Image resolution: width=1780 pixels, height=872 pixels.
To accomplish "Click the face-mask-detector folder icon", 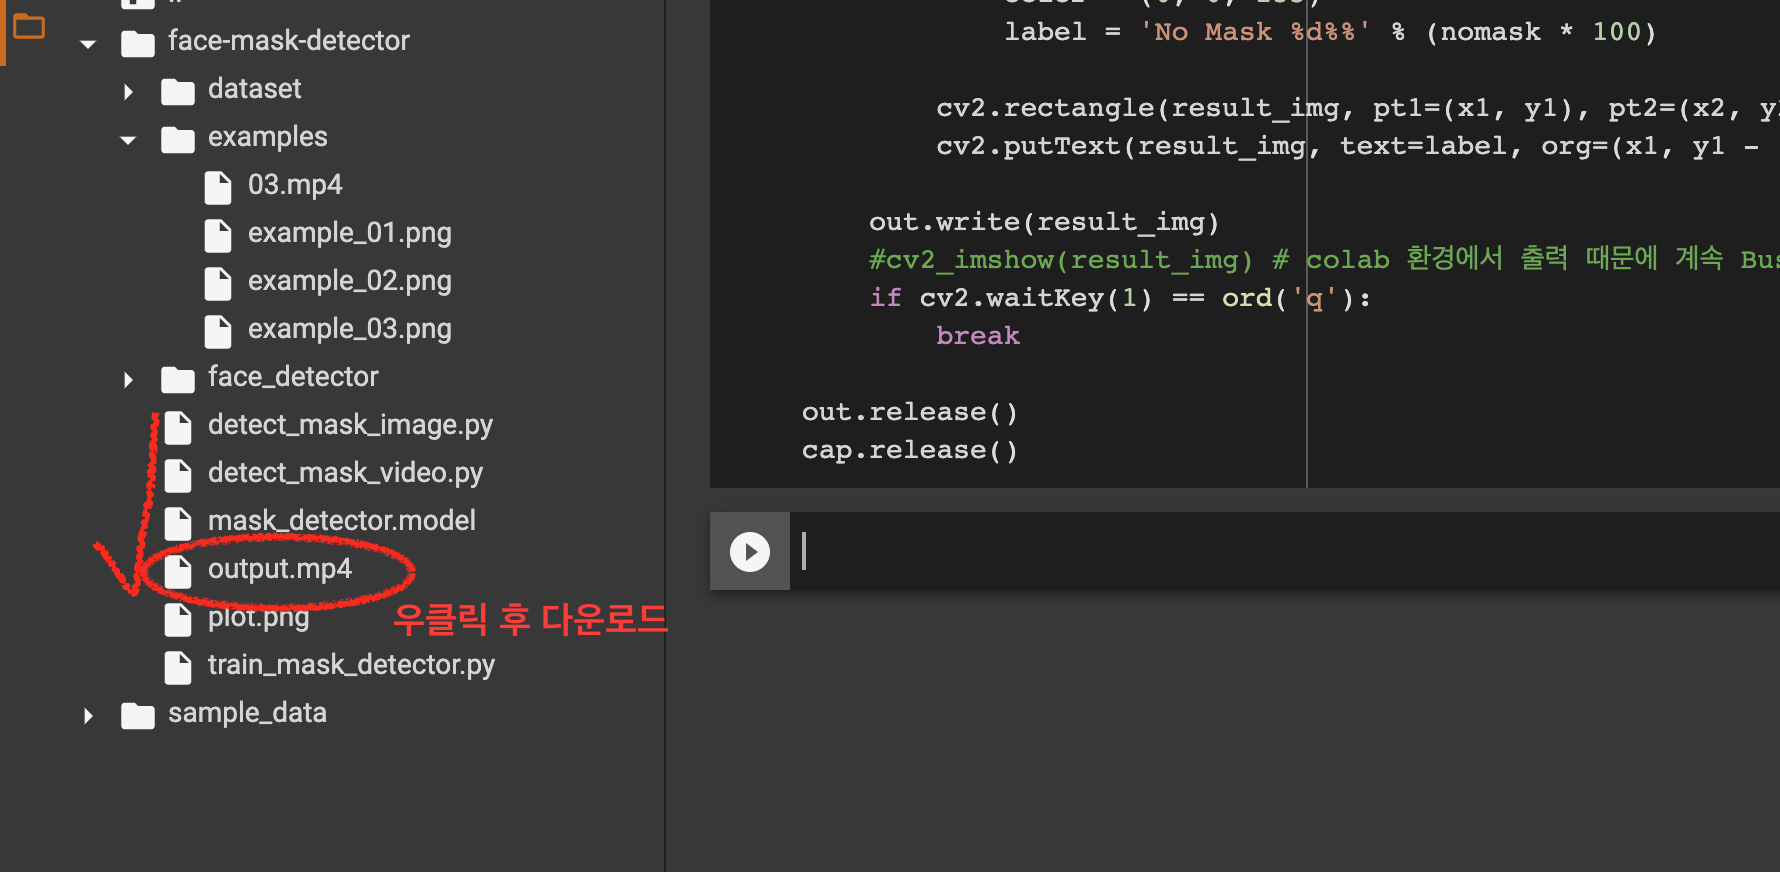I will pos(138,43).
